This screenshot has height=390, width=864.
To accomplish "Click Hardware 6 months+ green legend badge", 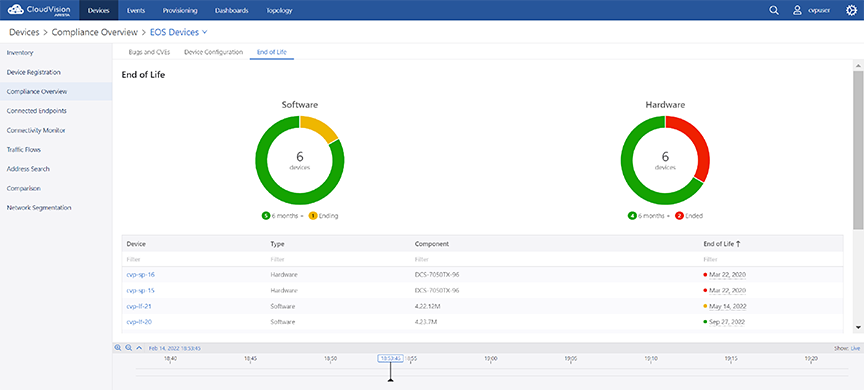I will tap(632, 216).
